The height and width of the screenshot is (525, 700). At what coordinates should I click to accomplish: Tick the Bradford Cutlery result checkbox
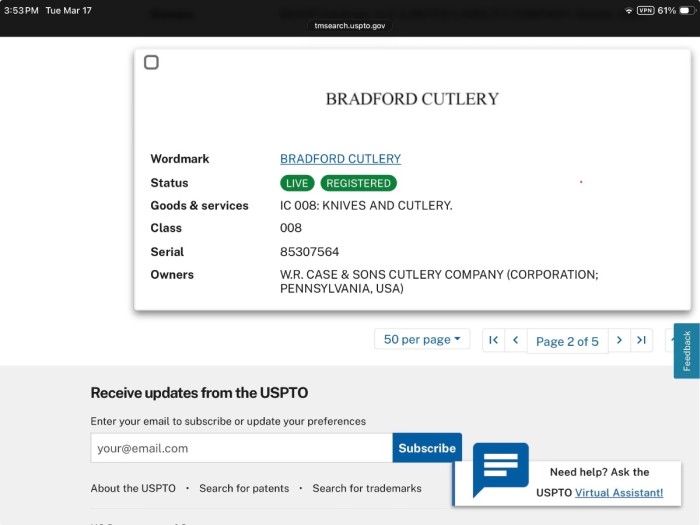point(151,62)
